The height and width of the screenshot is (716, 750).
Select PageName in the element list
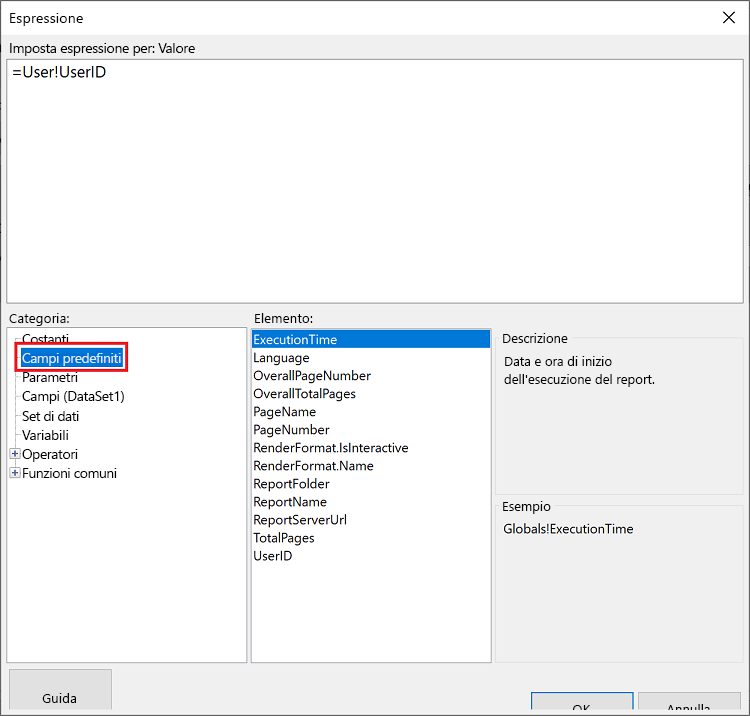point(371,412)
